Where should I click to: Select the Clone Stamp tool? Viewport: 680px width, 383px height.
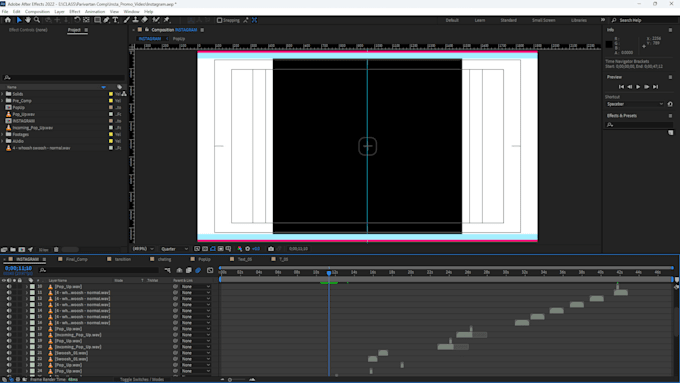135,20
